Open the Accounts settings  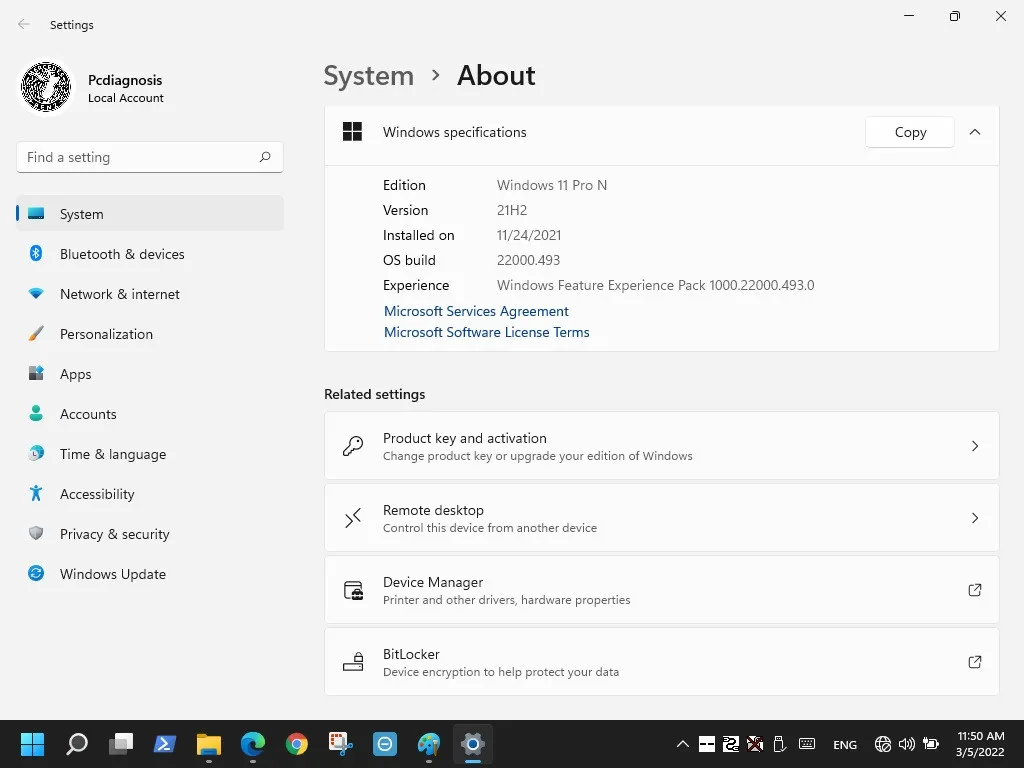[88, 414]
